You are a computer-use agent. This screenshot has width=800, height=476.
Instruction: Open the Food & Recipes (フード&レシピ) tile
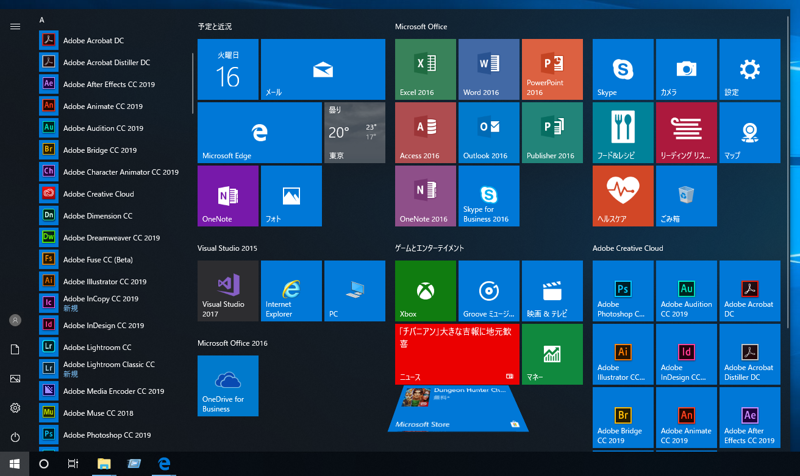tap(623, 133)
